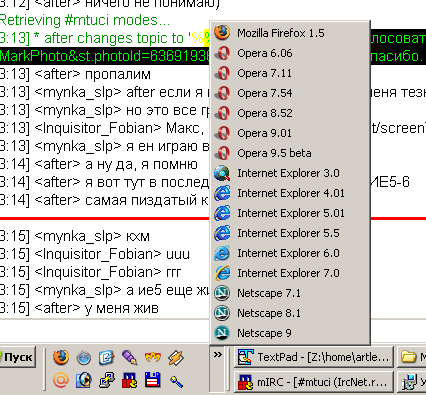Click the highlighted 'MarkPhoto&st.photoId' topic line

pyautogui.click(x=105, y=56)
